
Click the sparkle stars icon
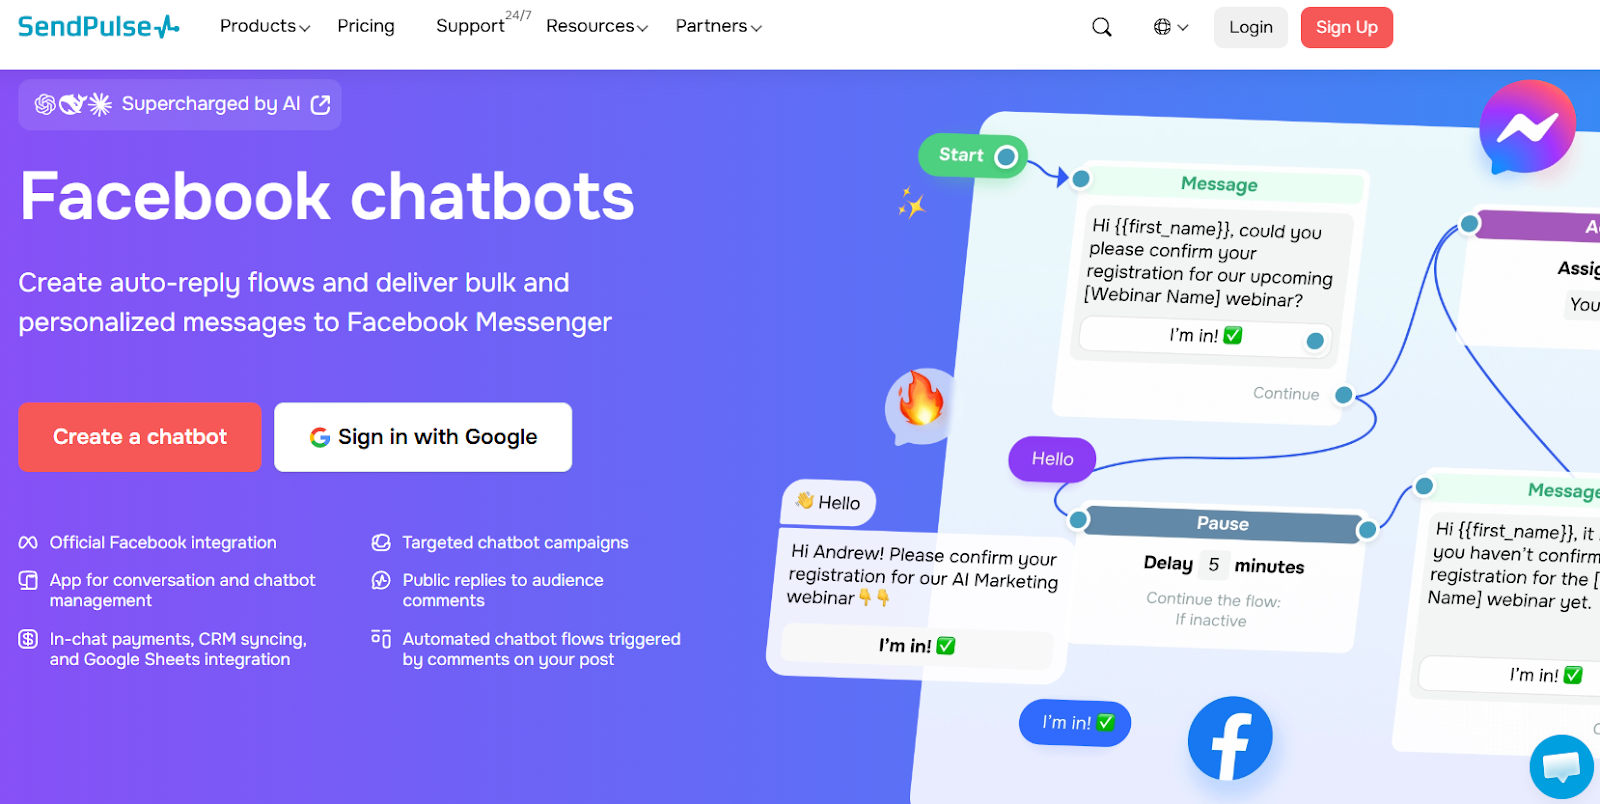tap(911, 203)
